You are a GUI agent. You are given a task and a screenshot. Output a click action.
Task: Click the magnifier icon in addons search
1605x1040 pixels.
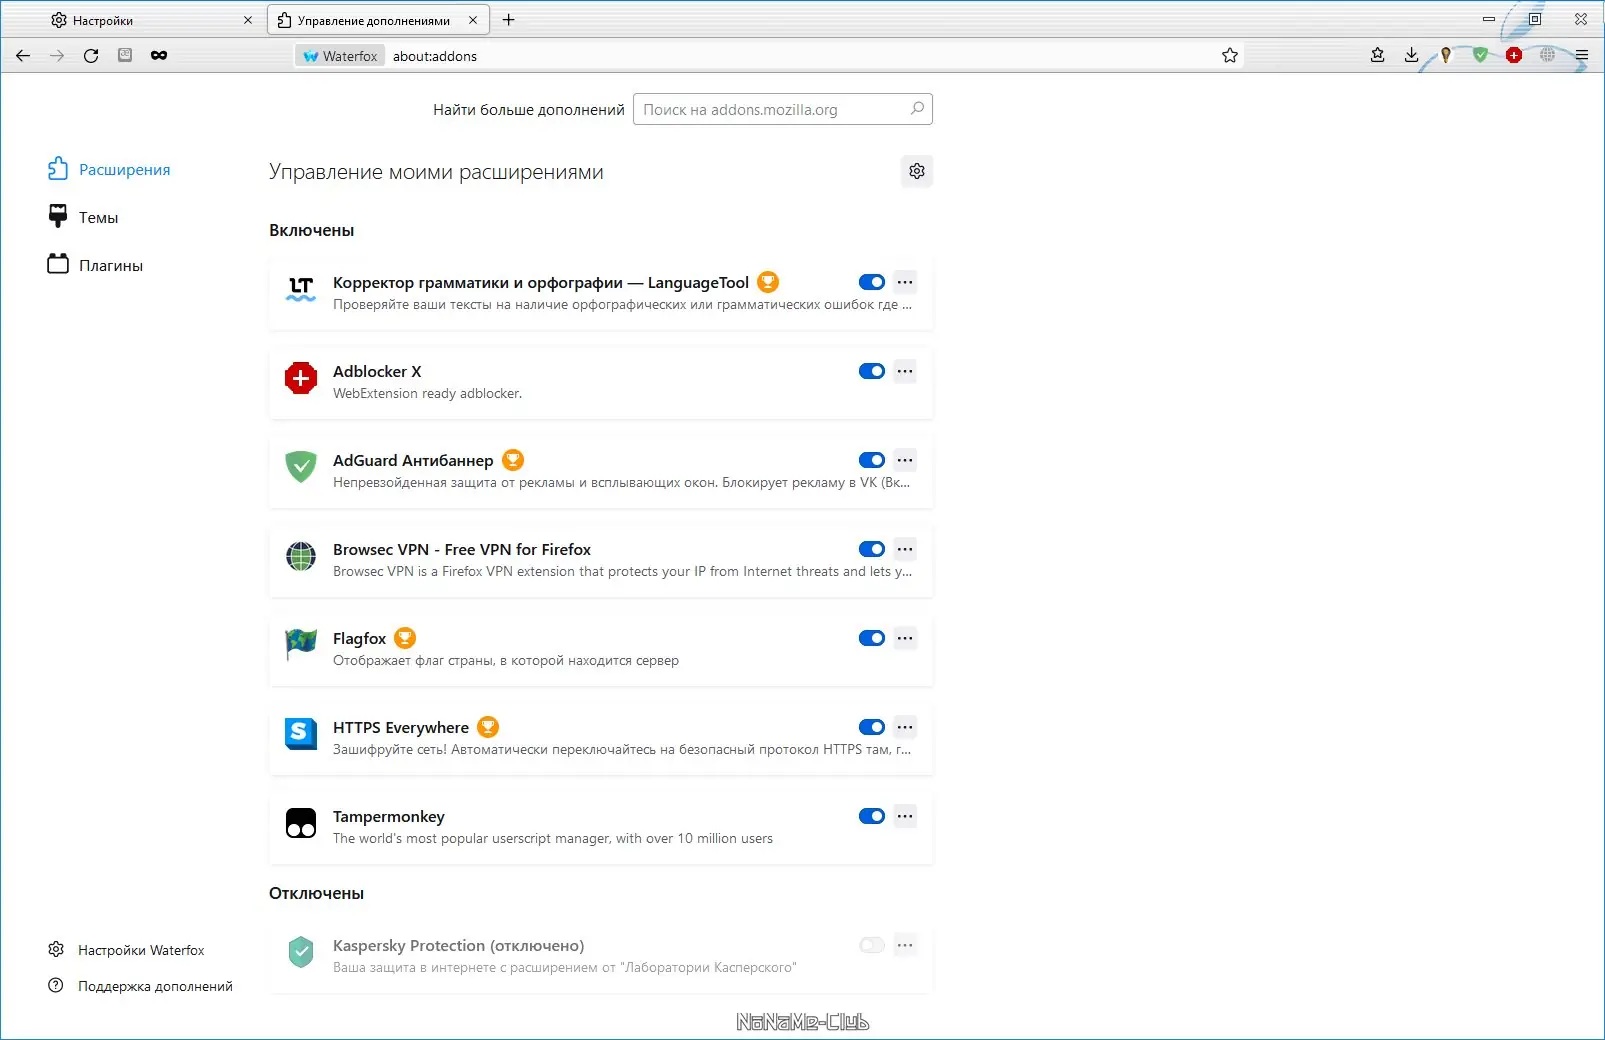pyautogui.click(x=917, y=109)
